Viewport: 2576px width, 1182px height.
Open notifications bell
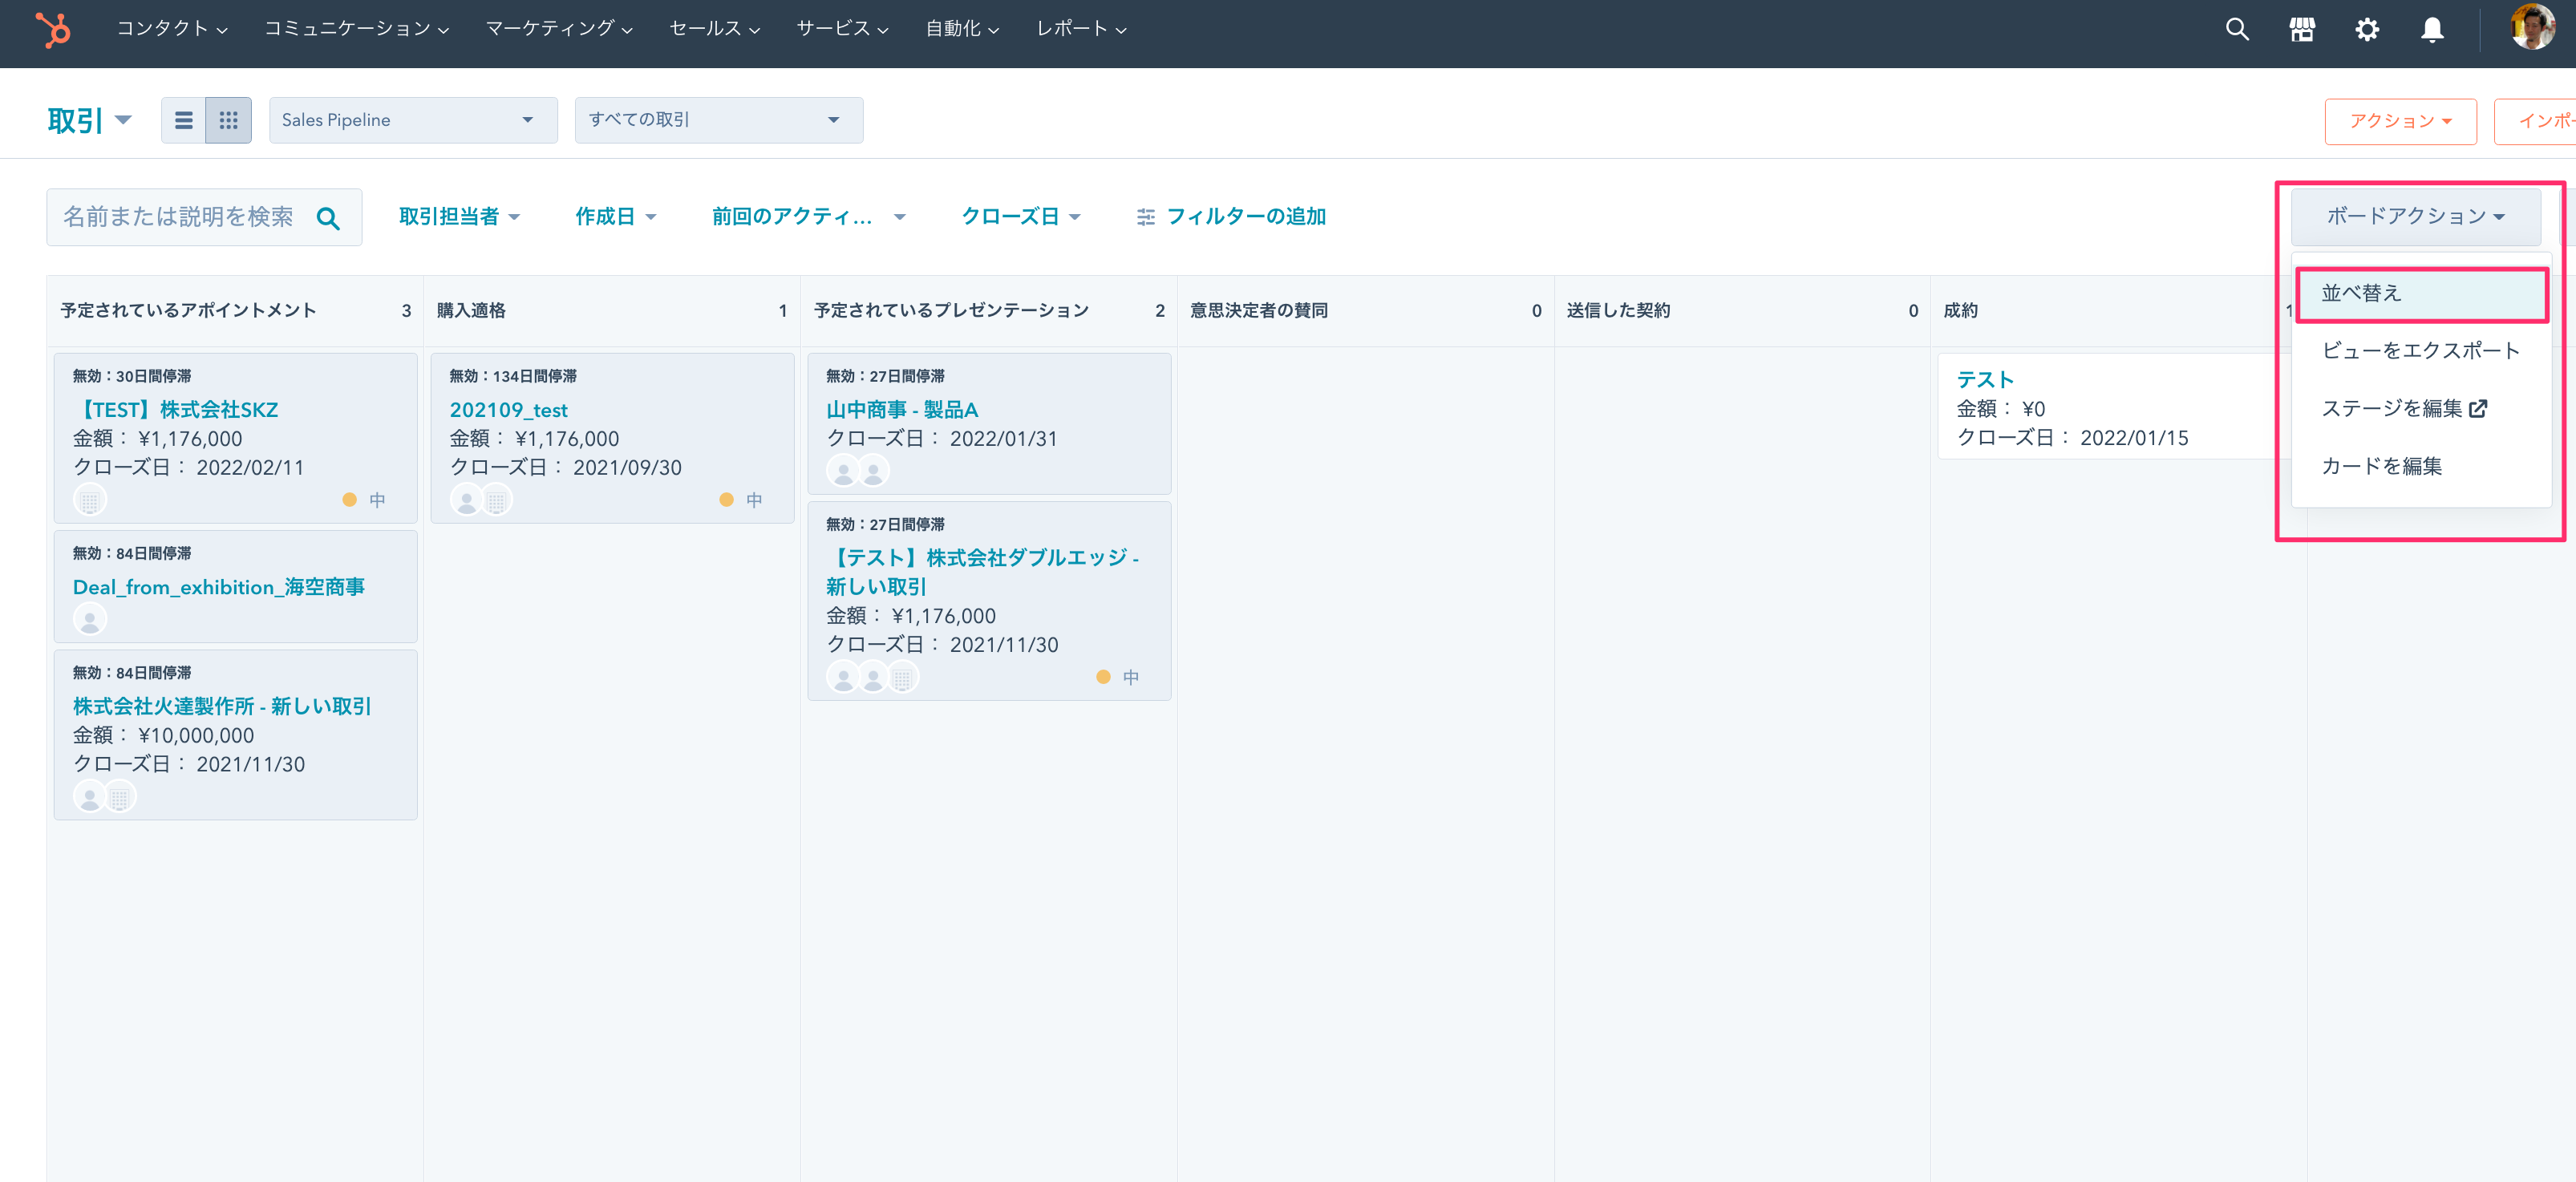click(x=2432, y=29)
